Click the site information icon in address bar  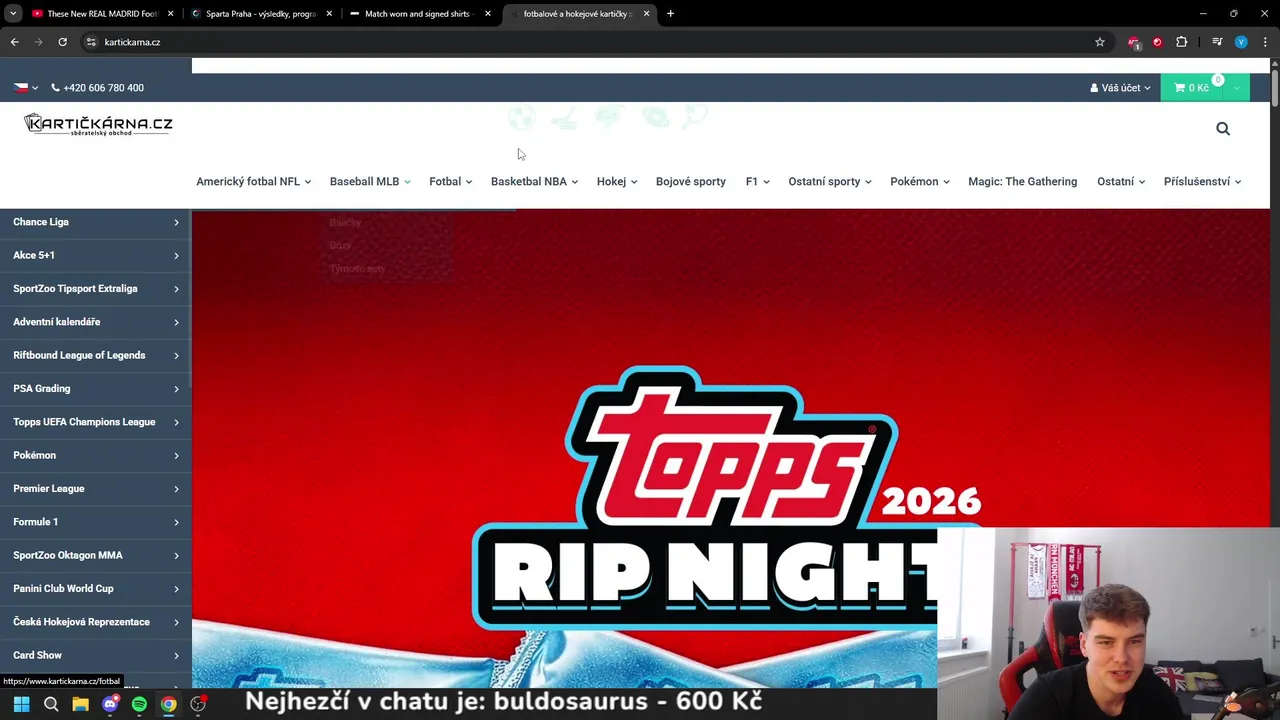click(x=91, y=42)
